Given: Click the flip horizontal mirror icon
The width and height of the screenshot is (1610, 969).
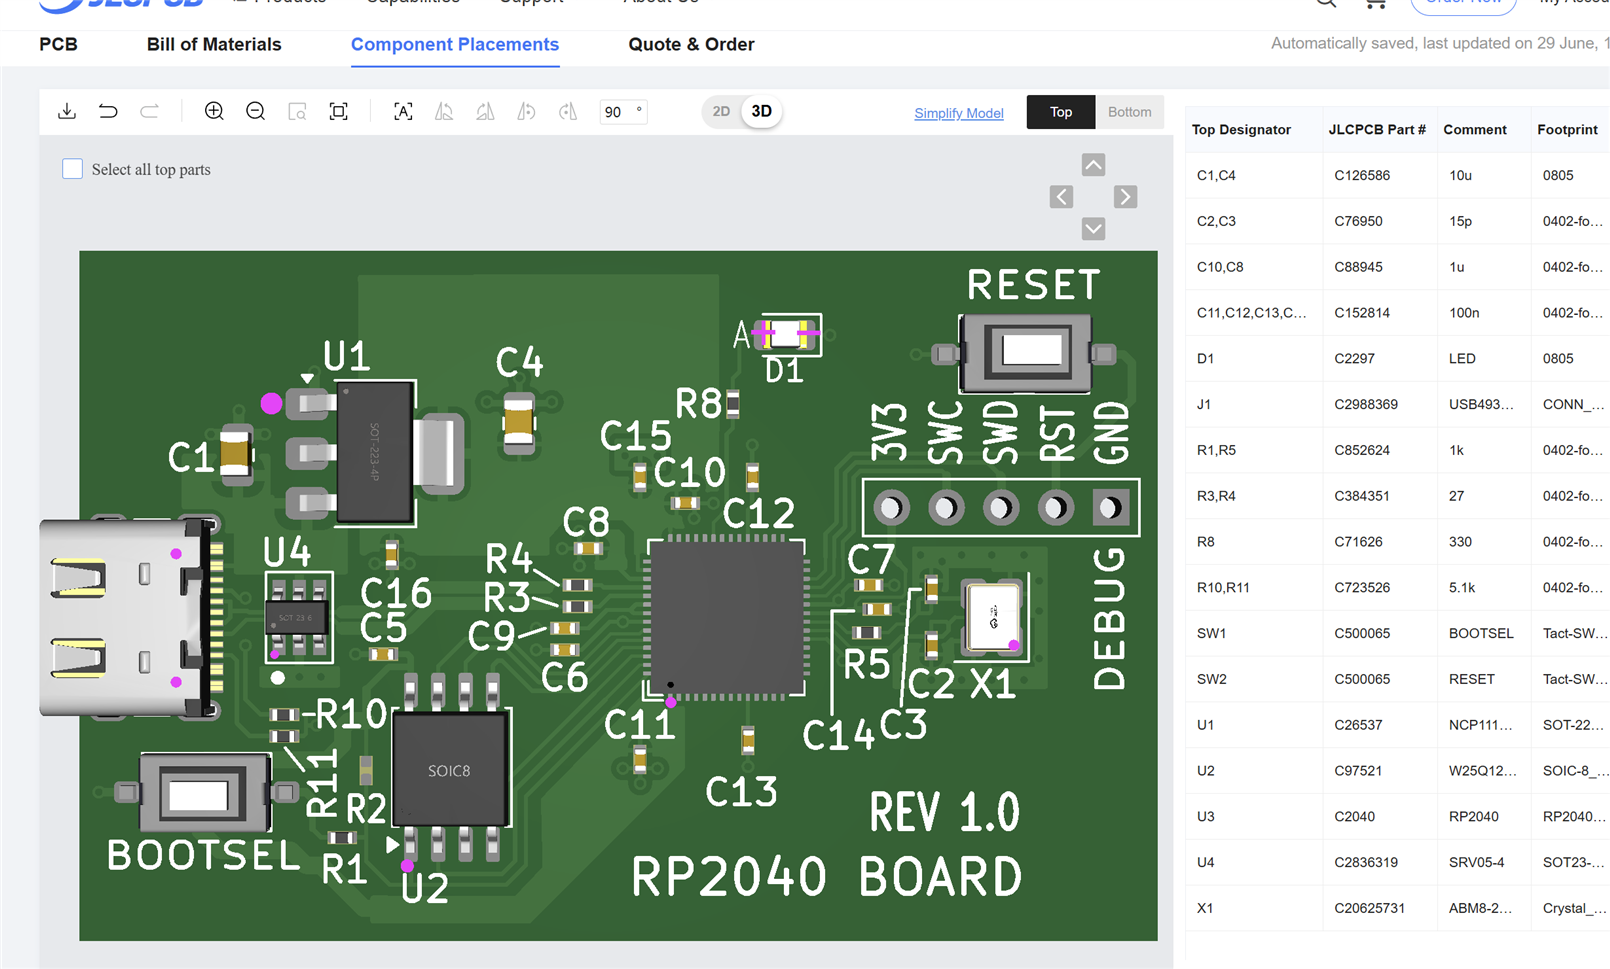Looking at the screenshot, I should [444, 112].
